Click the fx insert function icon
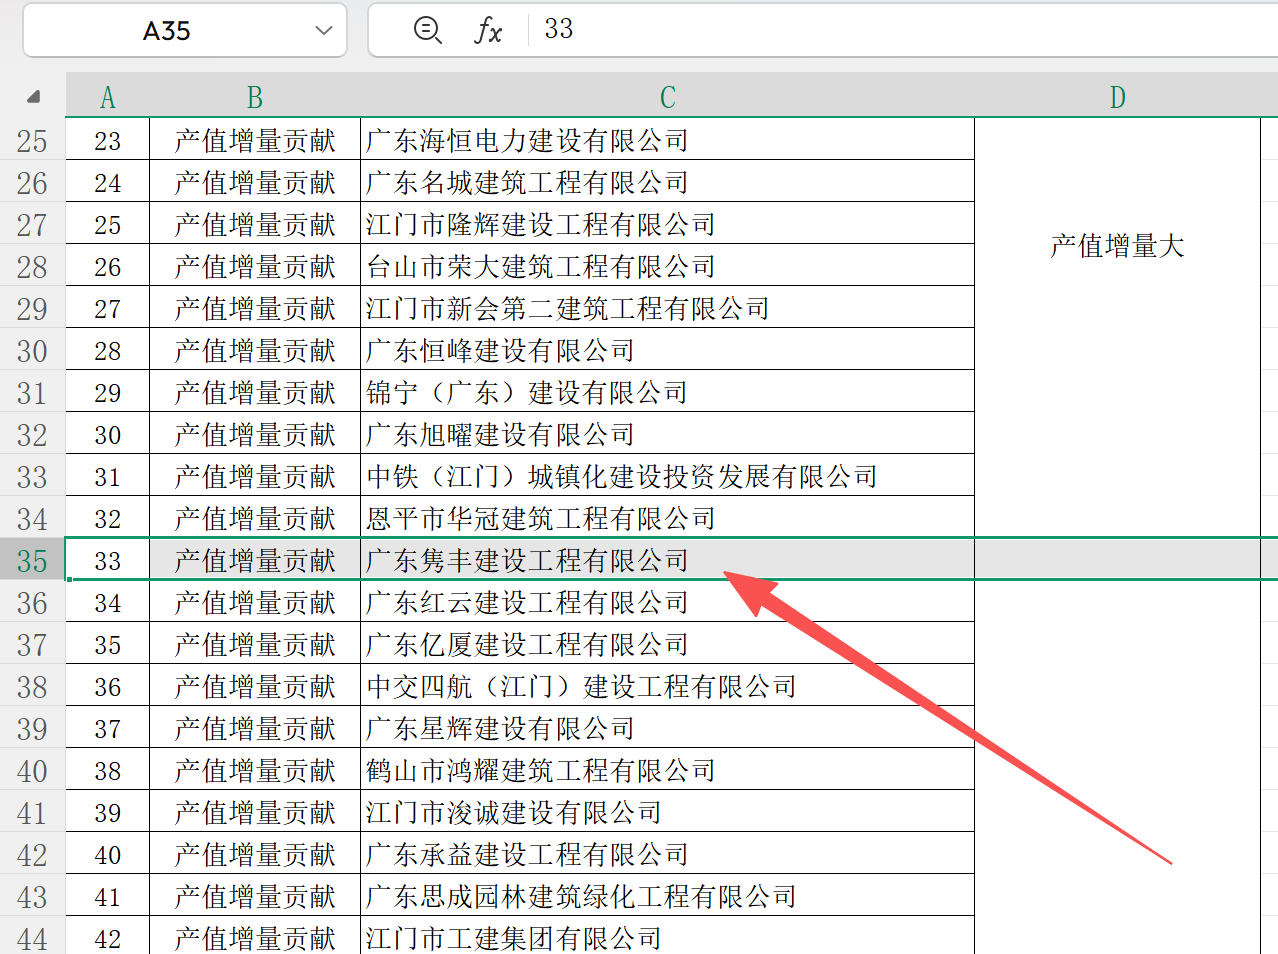The height and width of the screenshot is (954, 1278). coord(488,30)
